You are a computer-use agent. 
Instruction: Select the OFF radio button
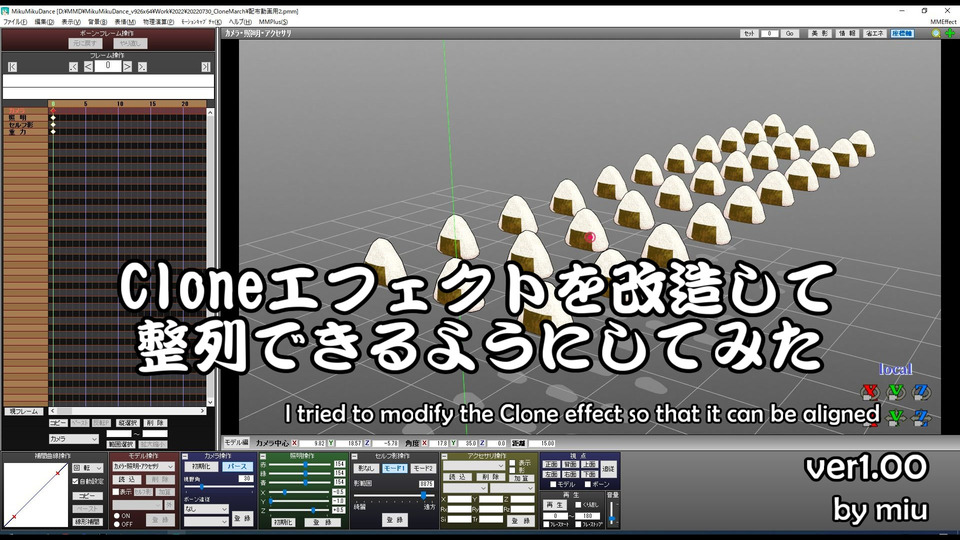coord(117,524)
